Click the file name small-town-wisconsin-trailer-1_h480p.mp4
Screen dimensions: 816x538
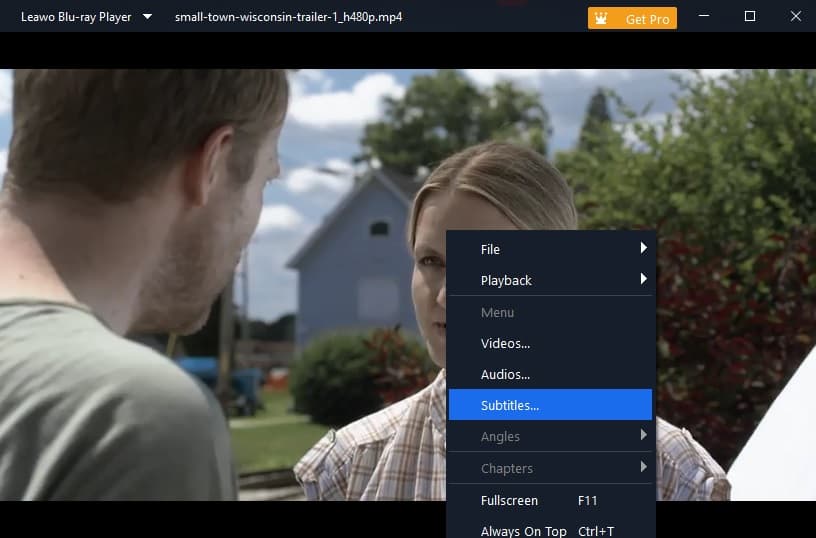tap(288, 17)
